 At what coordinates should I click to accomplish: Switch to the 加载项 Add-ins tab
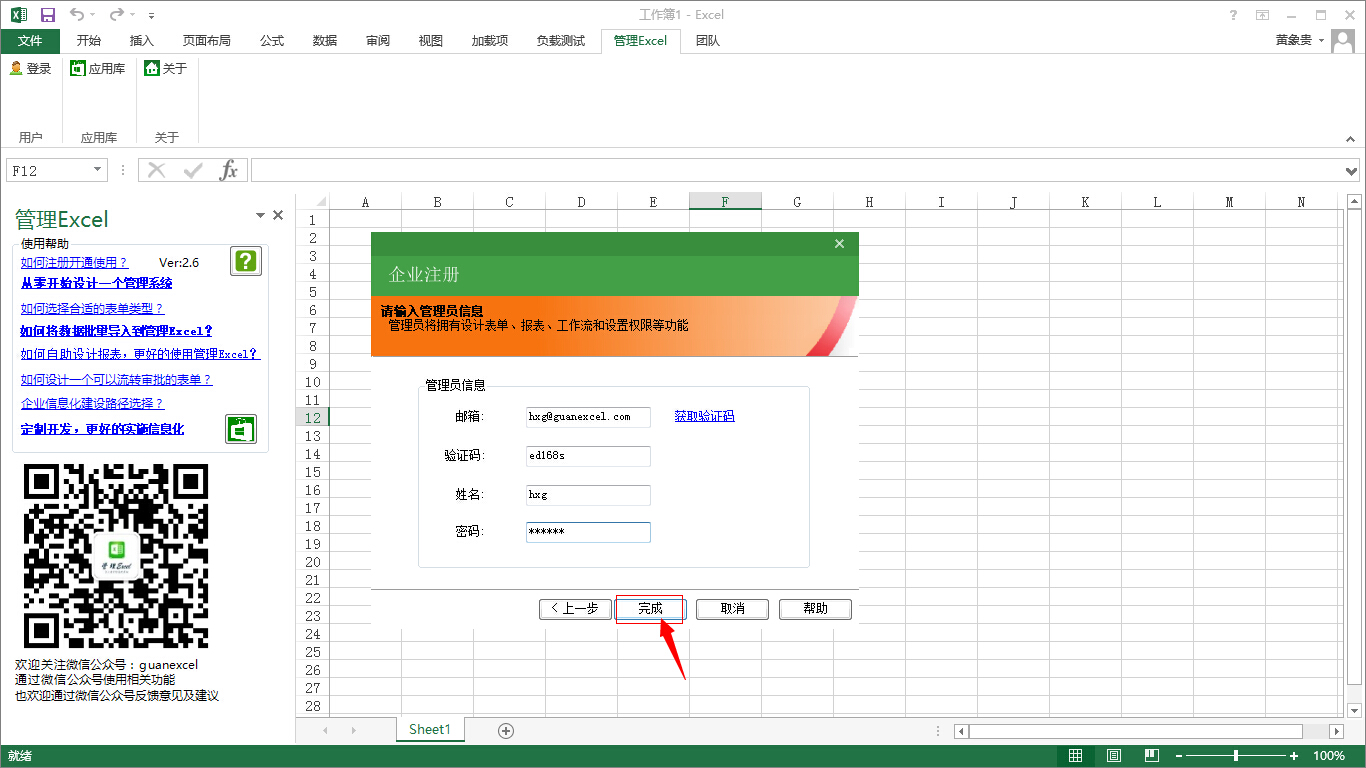click(x=490, y=41)
